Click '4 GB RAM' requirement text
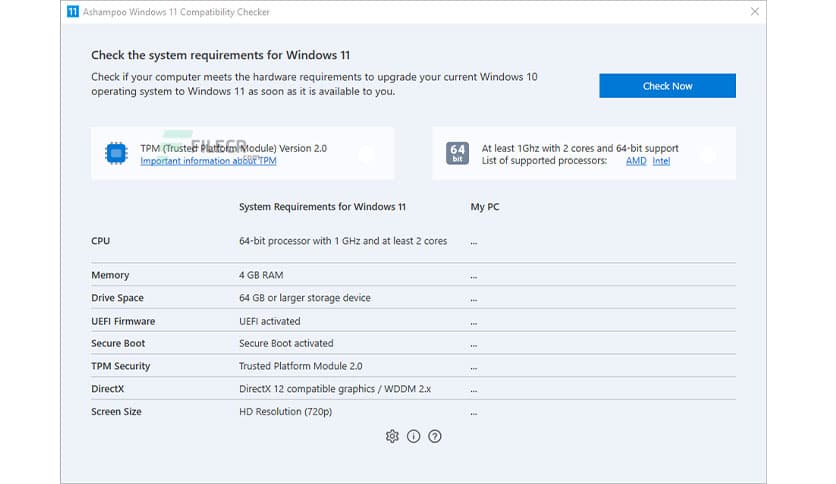 261,275
